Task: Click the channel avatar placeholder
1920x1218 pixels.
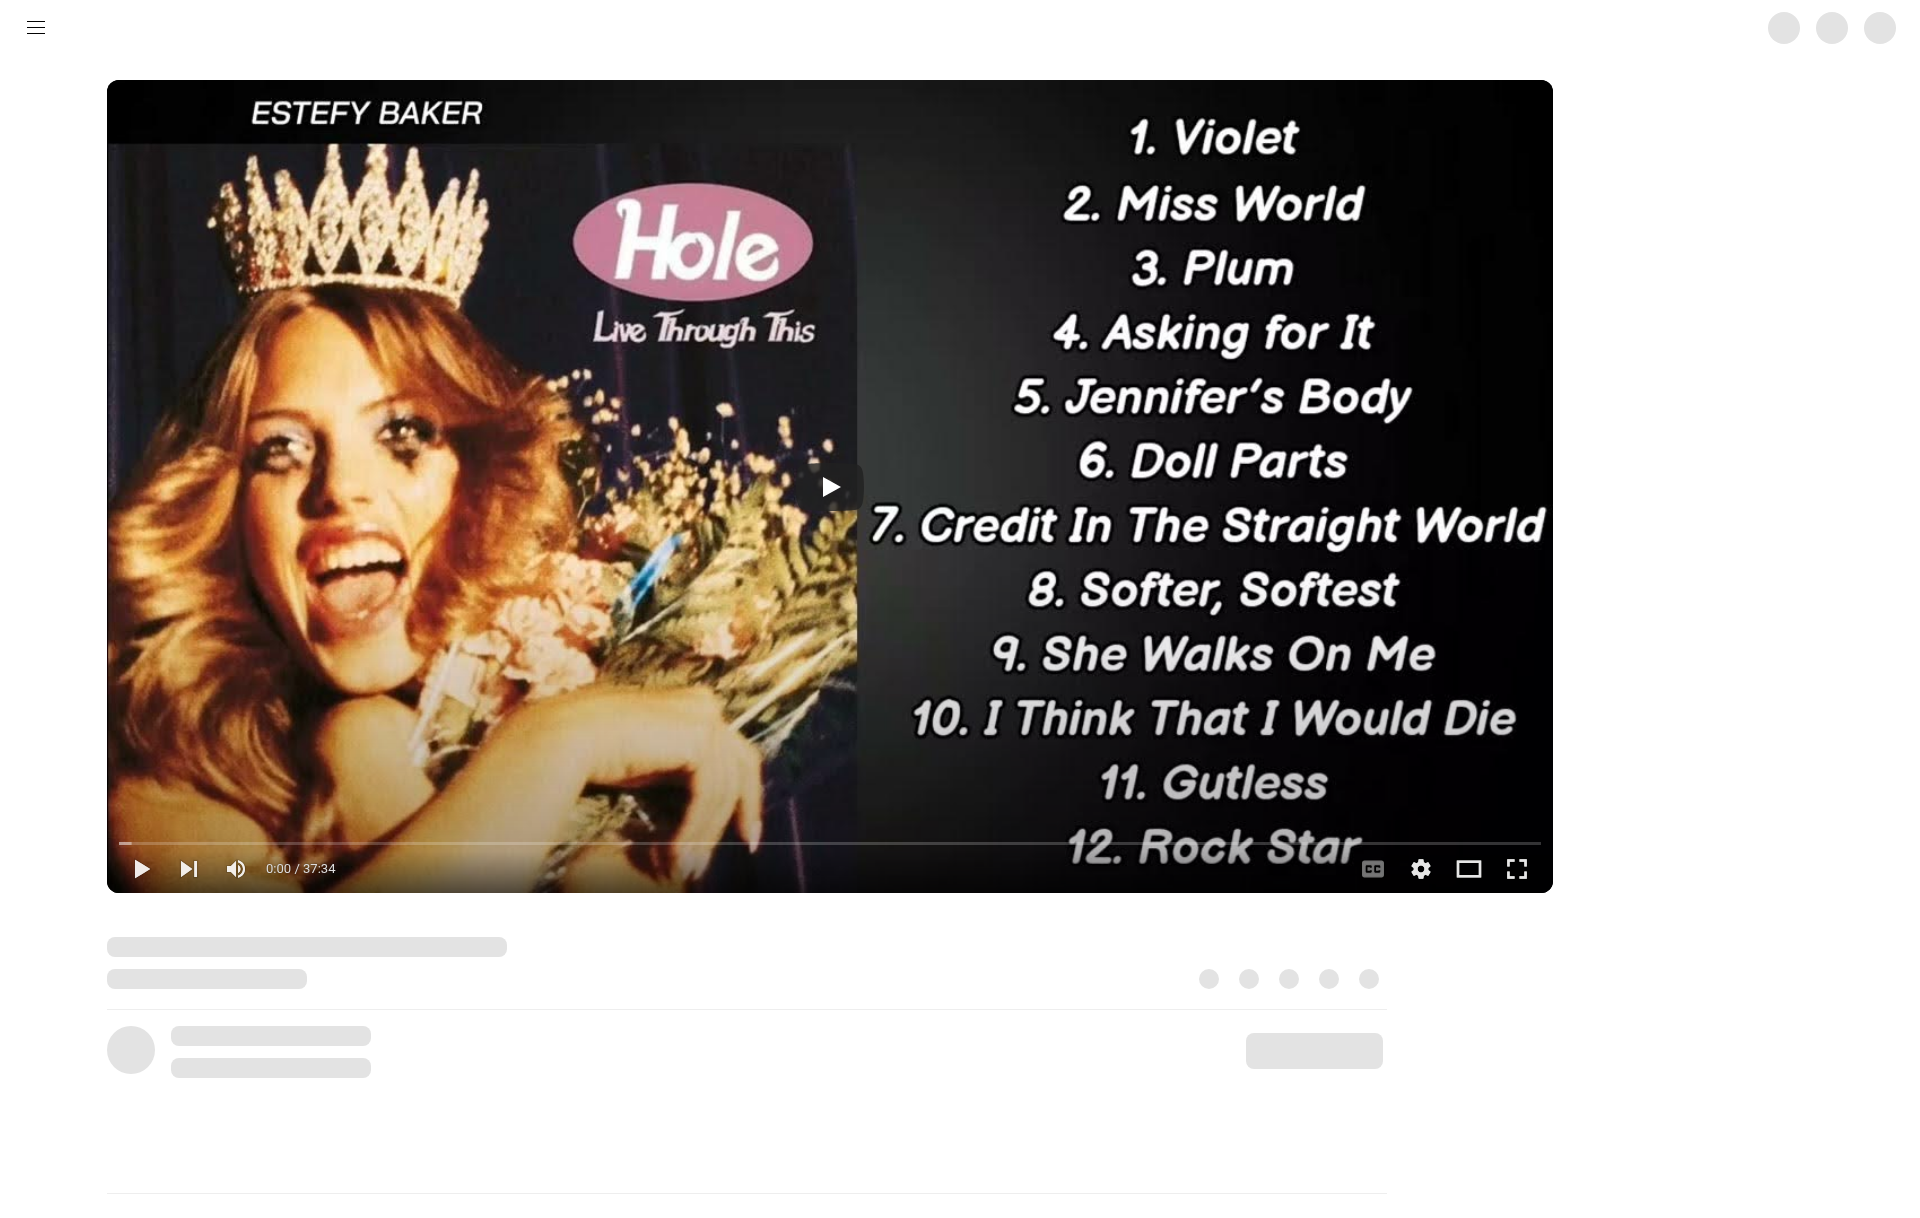Action: click(131, 1050)
